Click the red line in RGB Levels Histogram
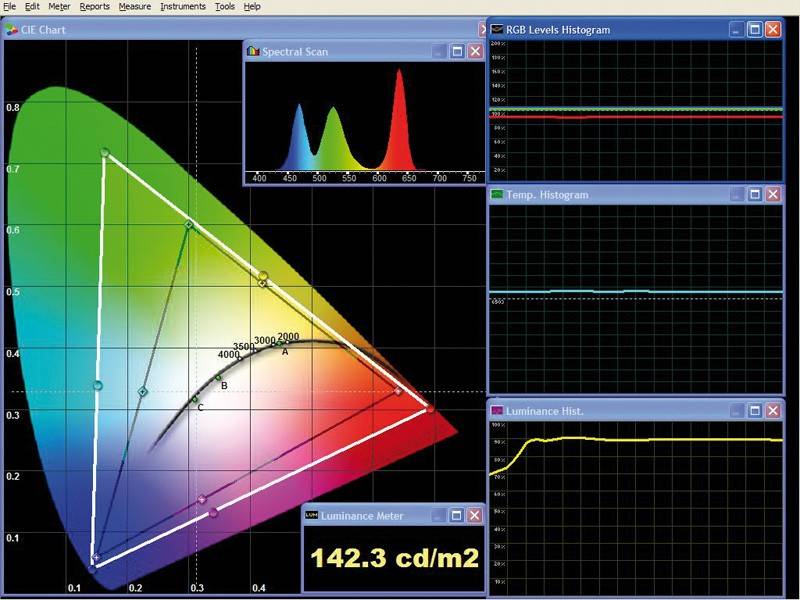 [636, 117]
